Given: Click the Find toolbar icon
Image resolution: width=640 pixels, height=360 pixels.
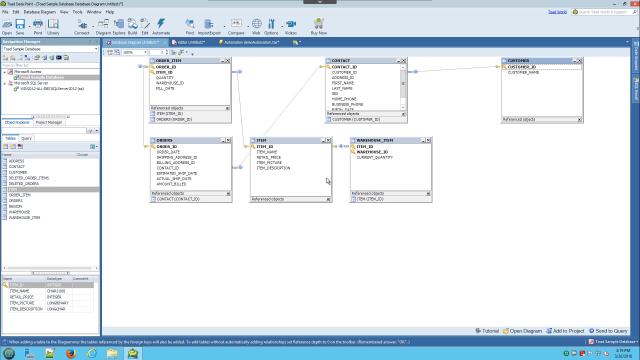Looking at the screenshot, I should (190, 27).
